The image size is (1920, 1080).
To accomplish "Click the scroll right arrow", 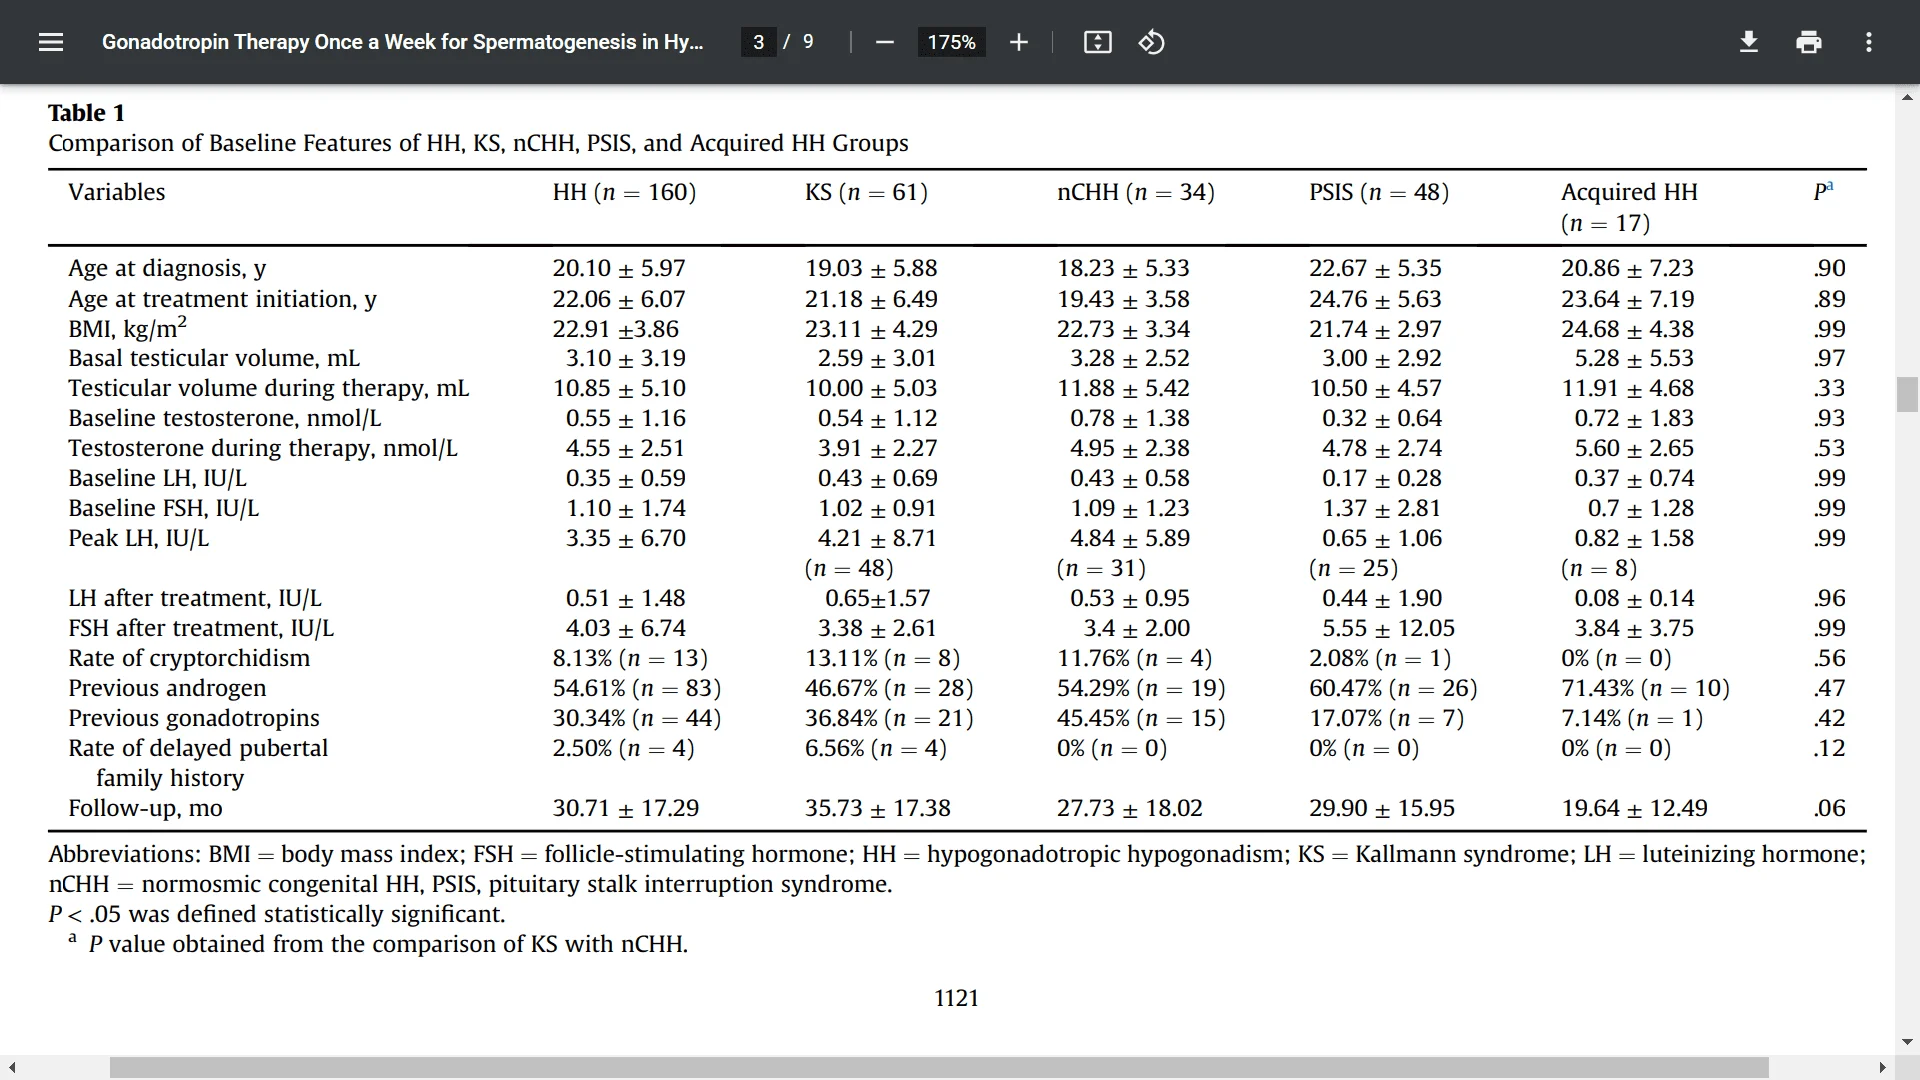I will tap(1883, 1068).
